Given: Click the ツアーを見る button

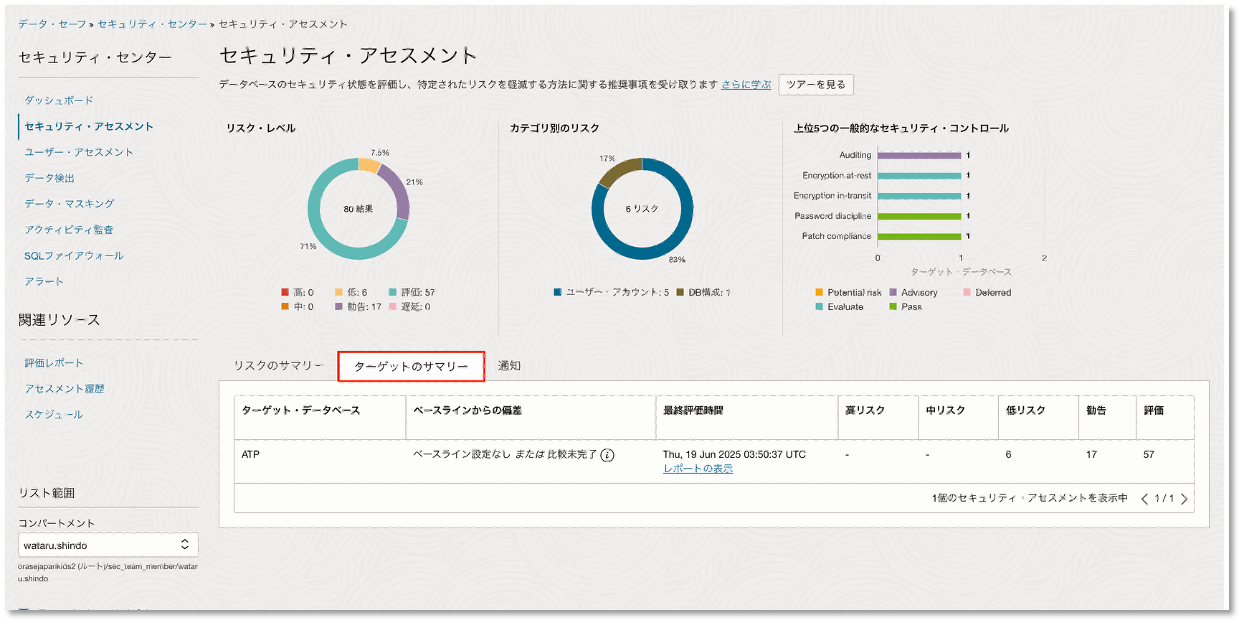Looking at the screenshot, I should [816, 85].
